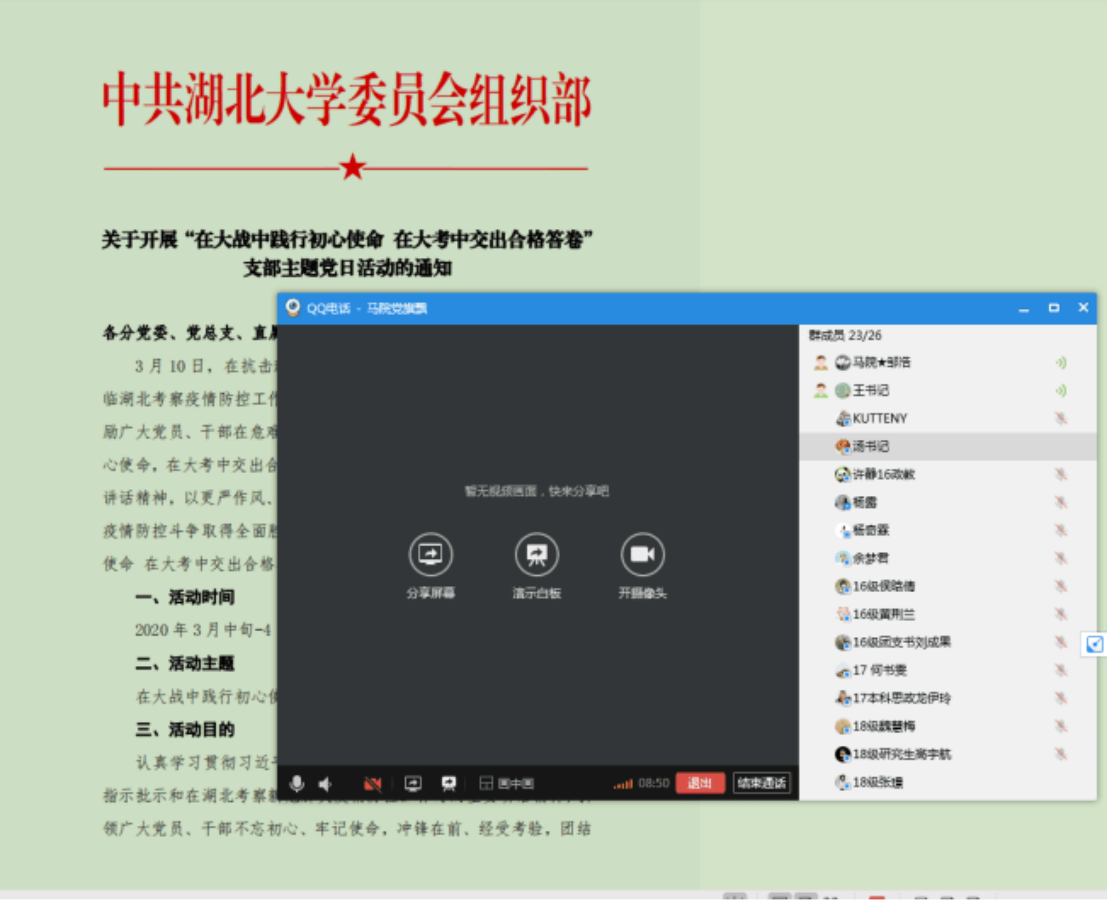Turn on camera with 开摄像头 icon
Screen dimensions: 1107x902
click(642, 554)
